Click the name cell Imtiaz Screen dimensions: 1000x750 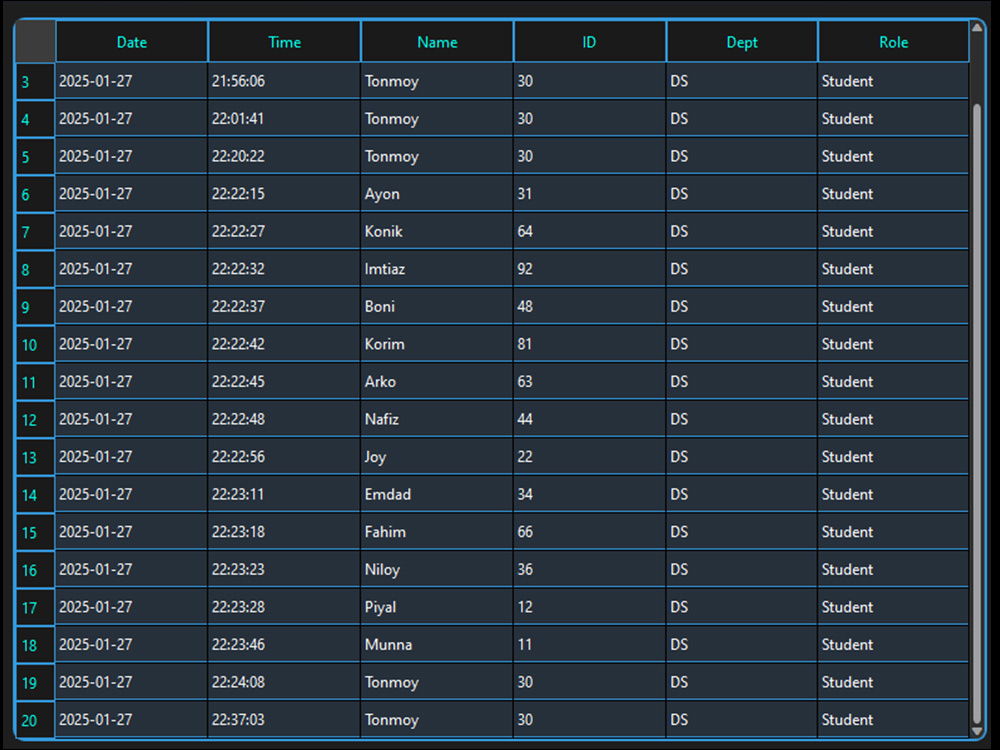(x=437, y=269)
